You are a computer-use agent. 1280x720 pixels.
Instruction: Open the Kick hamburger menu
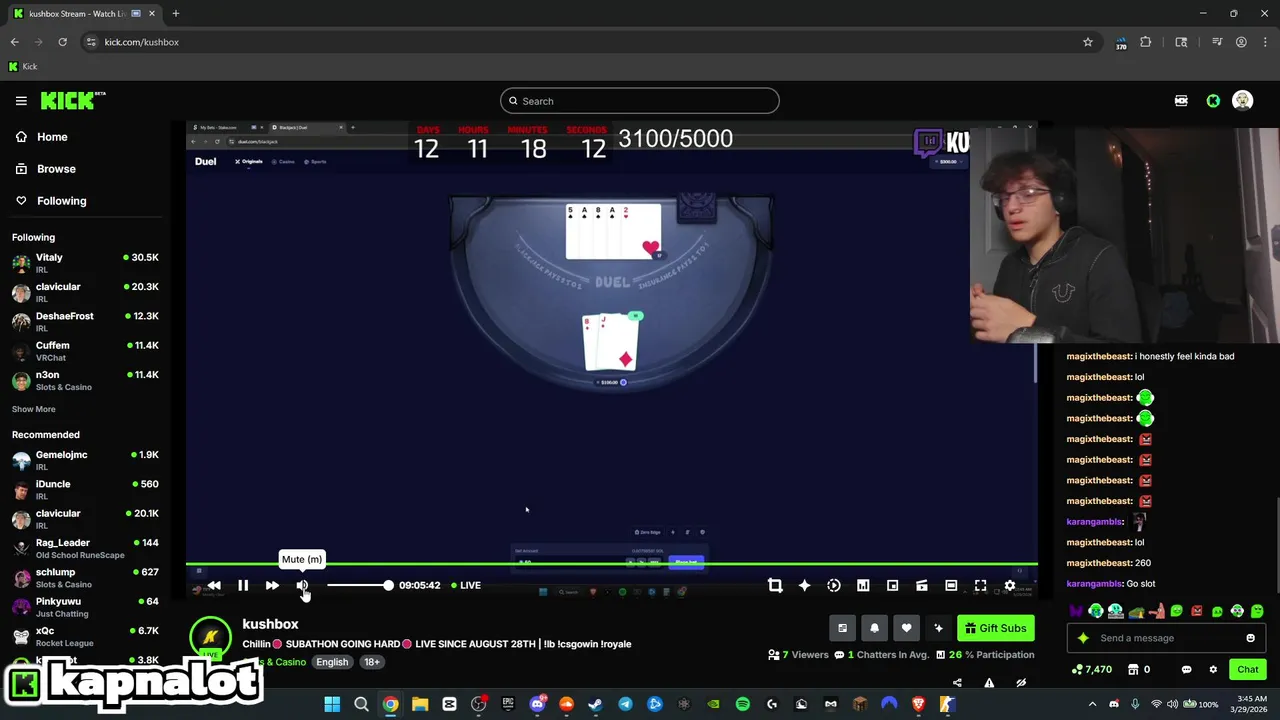(x=21, y=101)
